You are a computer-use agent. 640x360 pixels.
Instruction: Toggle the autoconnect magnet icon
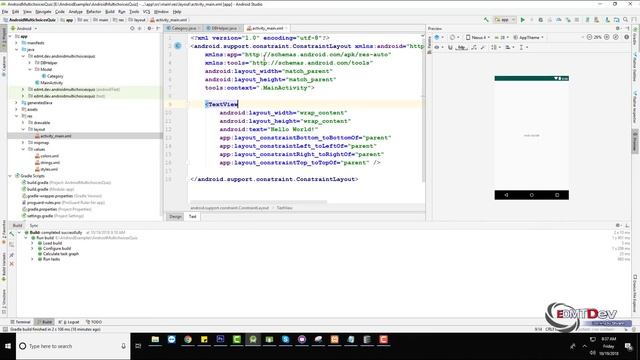tap(450, 47)
